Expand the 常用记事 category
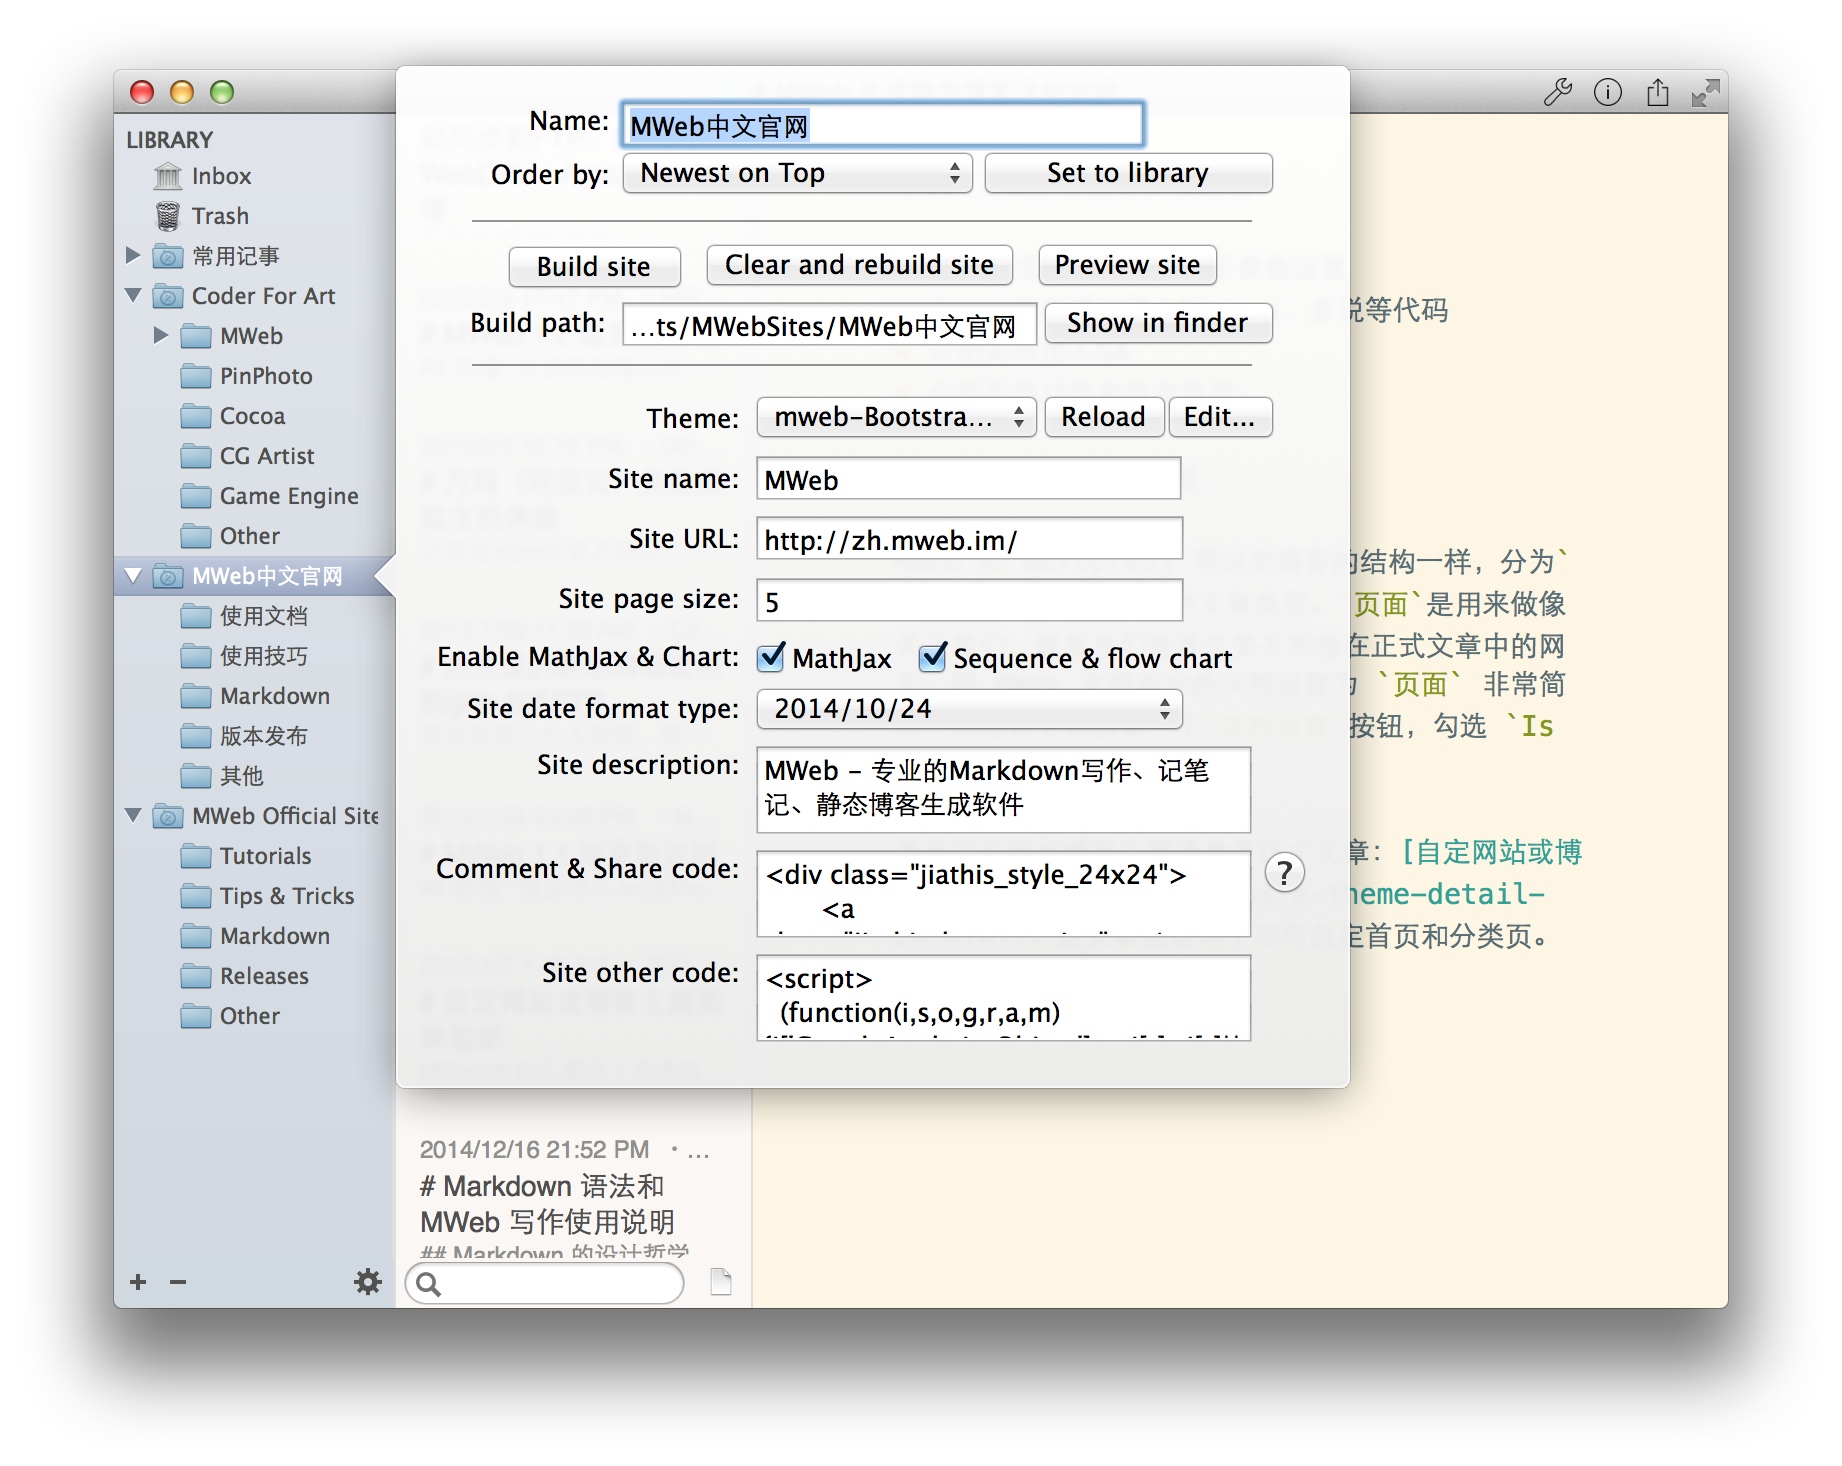Image resolution: width=1842 pixels, height=1466 pixels. click(133, 256)
